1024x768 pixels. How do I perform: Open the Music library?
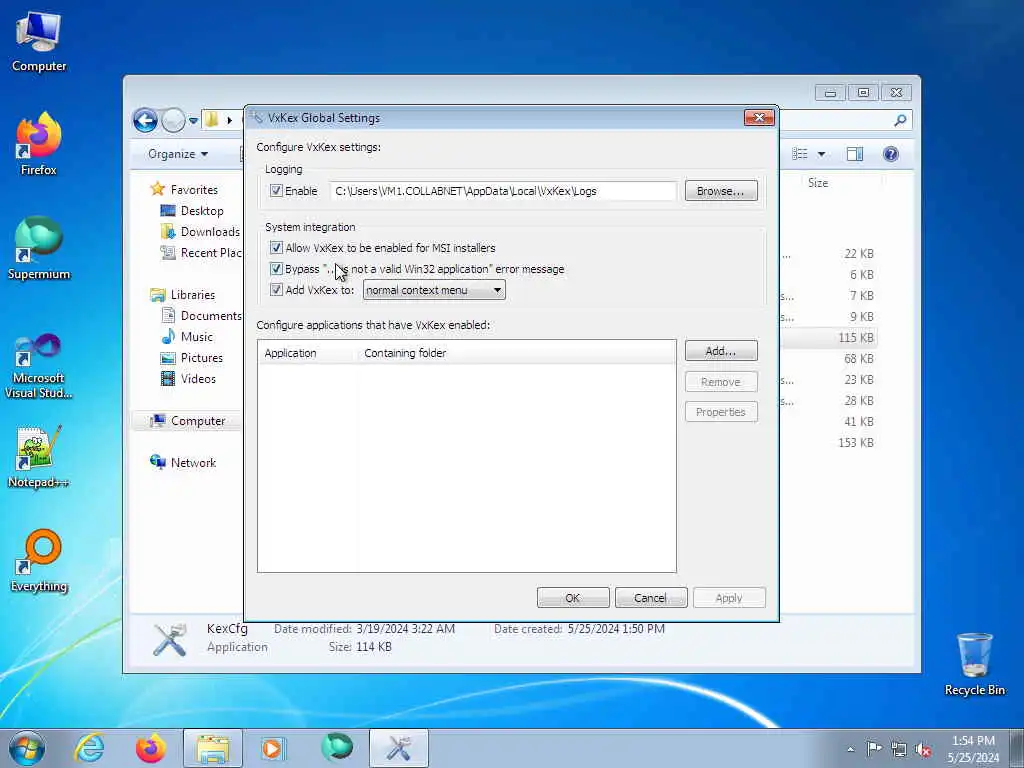[197, 337]
